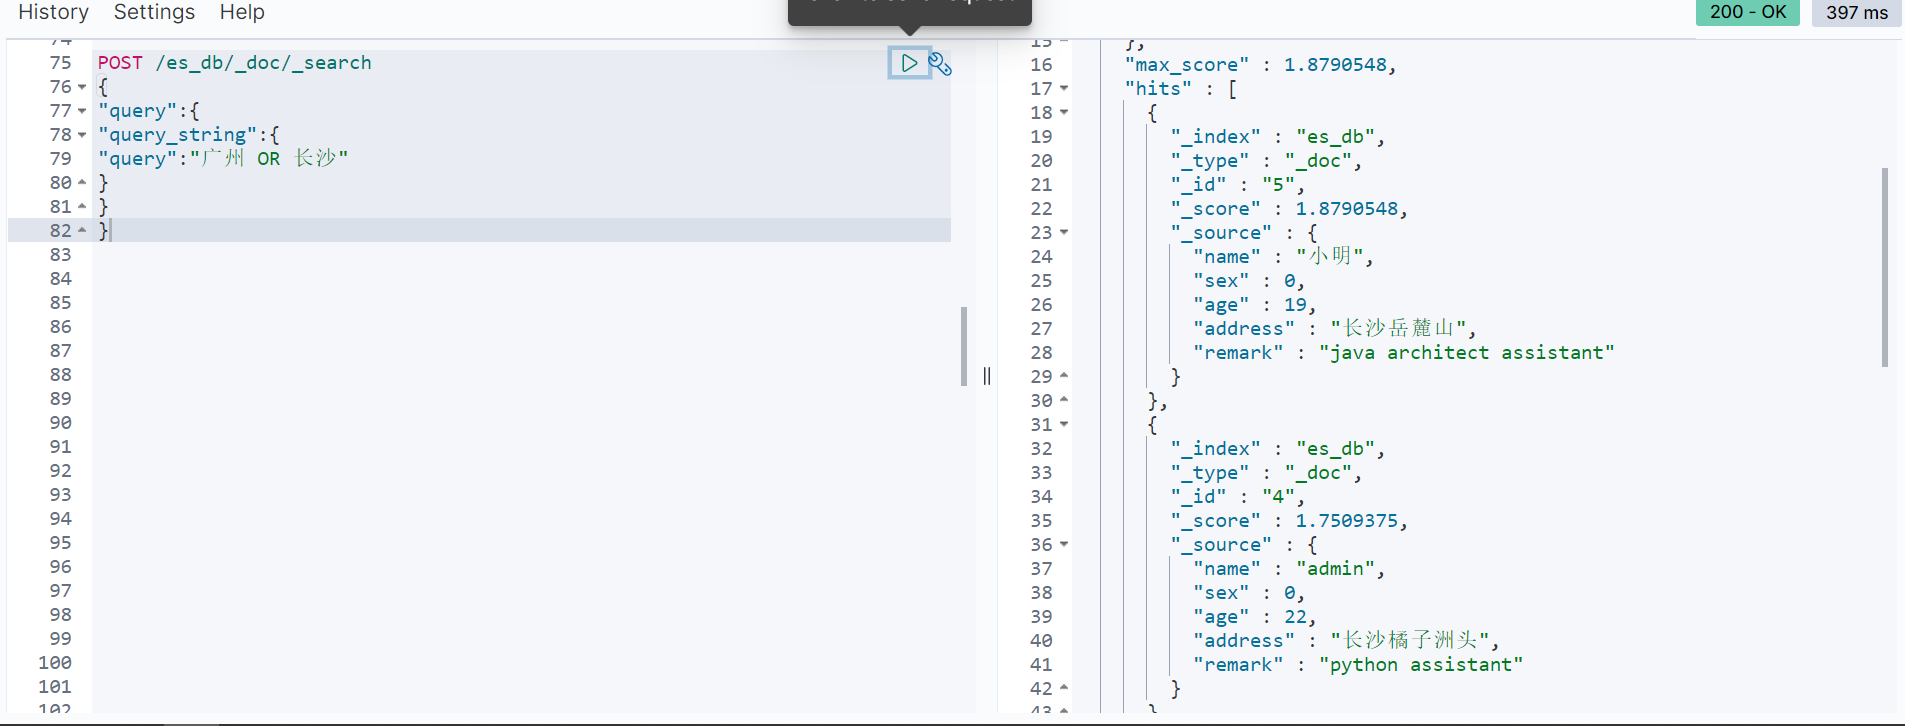
Task: Click the "hits" : [ line in output
Action: [1181, 89]
